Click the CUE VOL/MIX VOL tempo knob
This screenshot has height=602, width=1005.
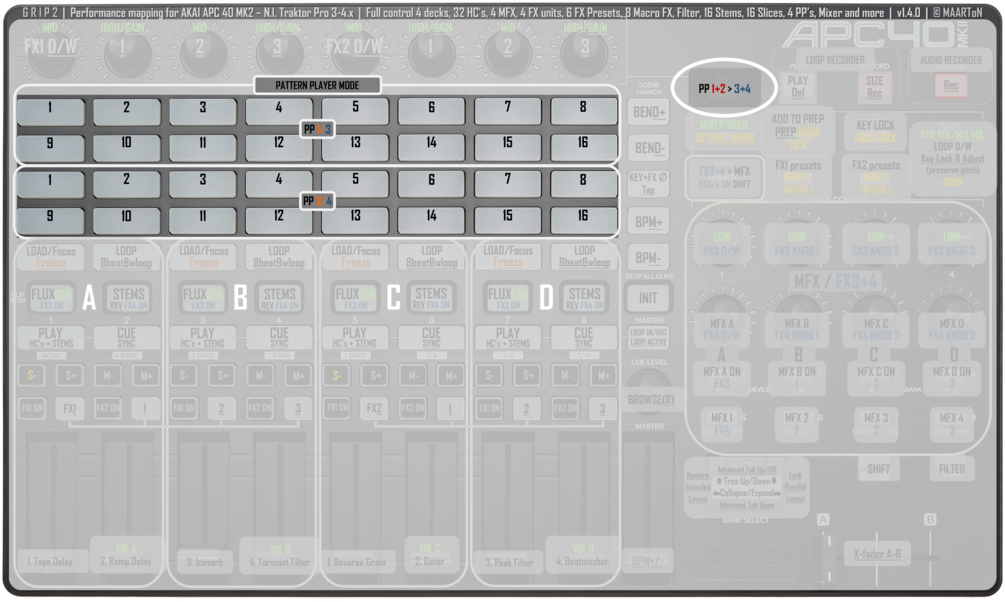(952, 158)
